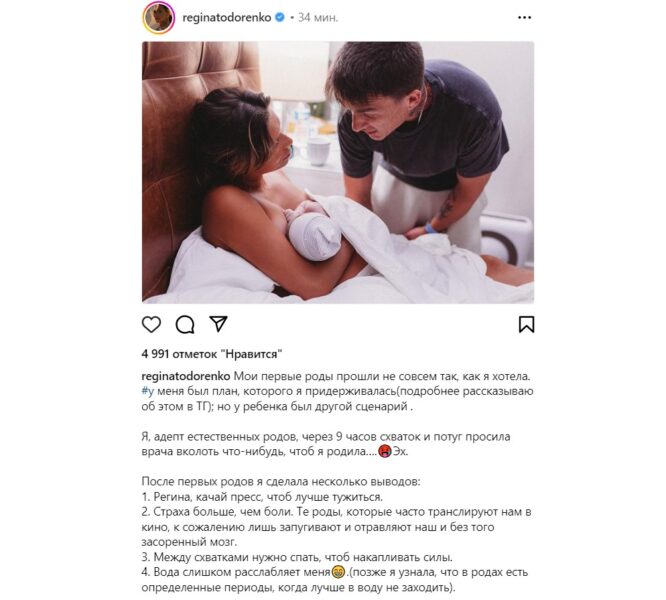The image size is (666, 600).
Task: View who liked via '4 991 отметок Нравится'
Action: tap(212, 354)
